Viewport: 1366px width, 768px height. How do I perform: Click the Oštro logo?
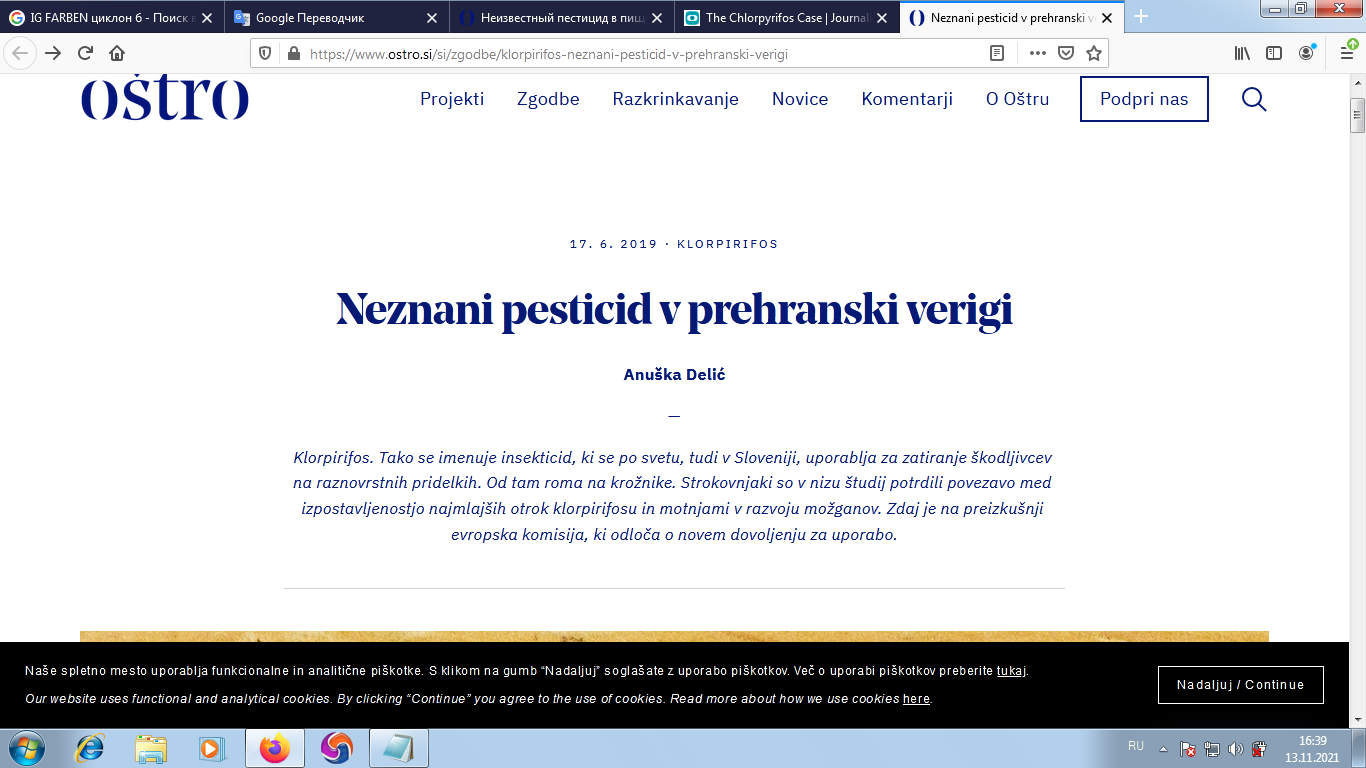click(165, 98)
